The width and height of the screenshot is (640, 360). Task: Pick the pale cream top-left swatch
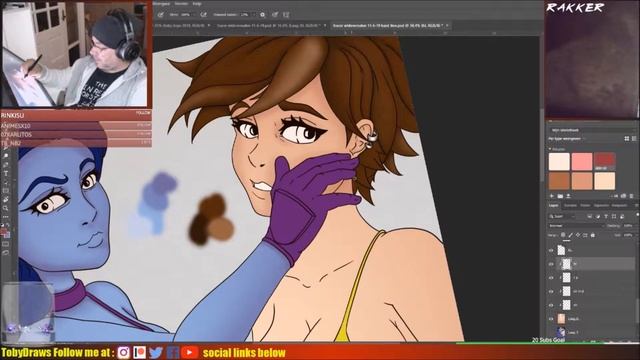(x=559, y=161)
